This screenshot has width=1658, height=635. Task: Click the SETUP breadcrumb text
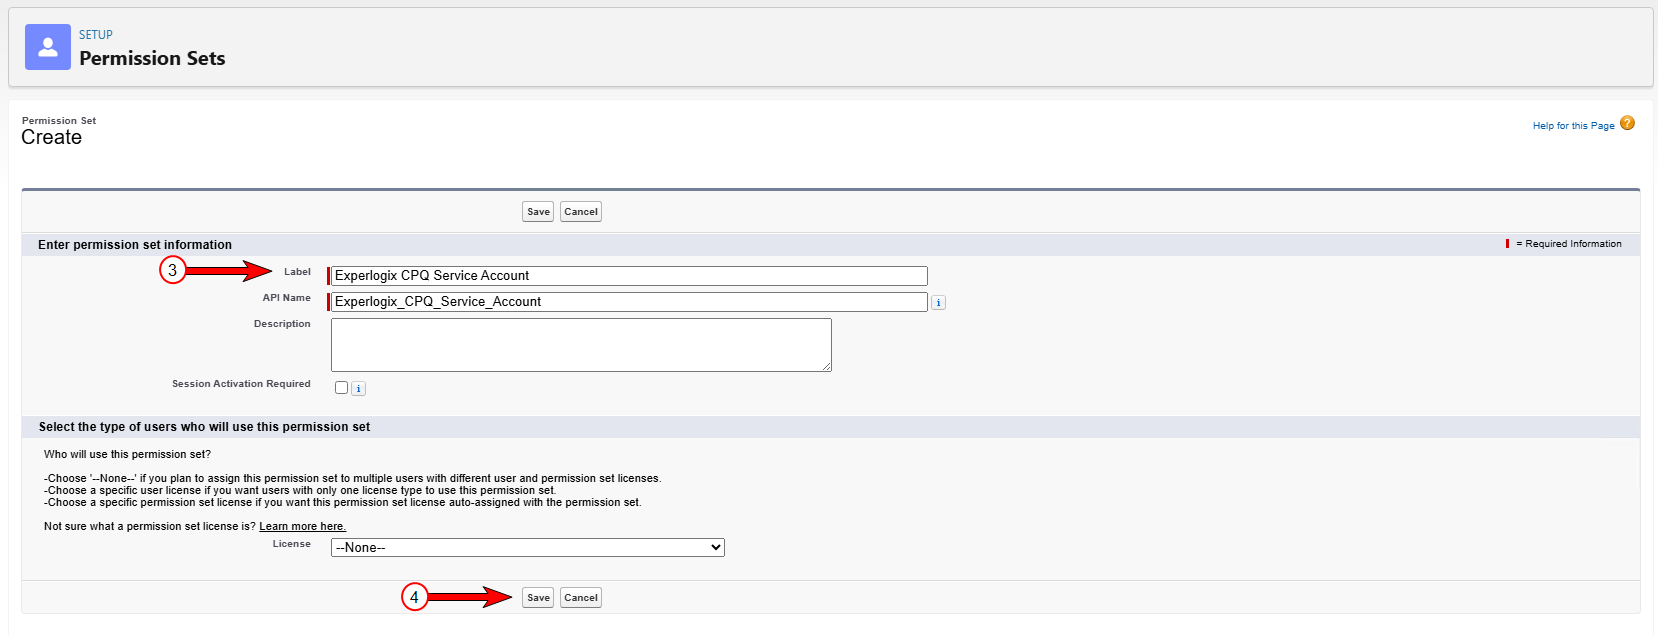(96, 35)
